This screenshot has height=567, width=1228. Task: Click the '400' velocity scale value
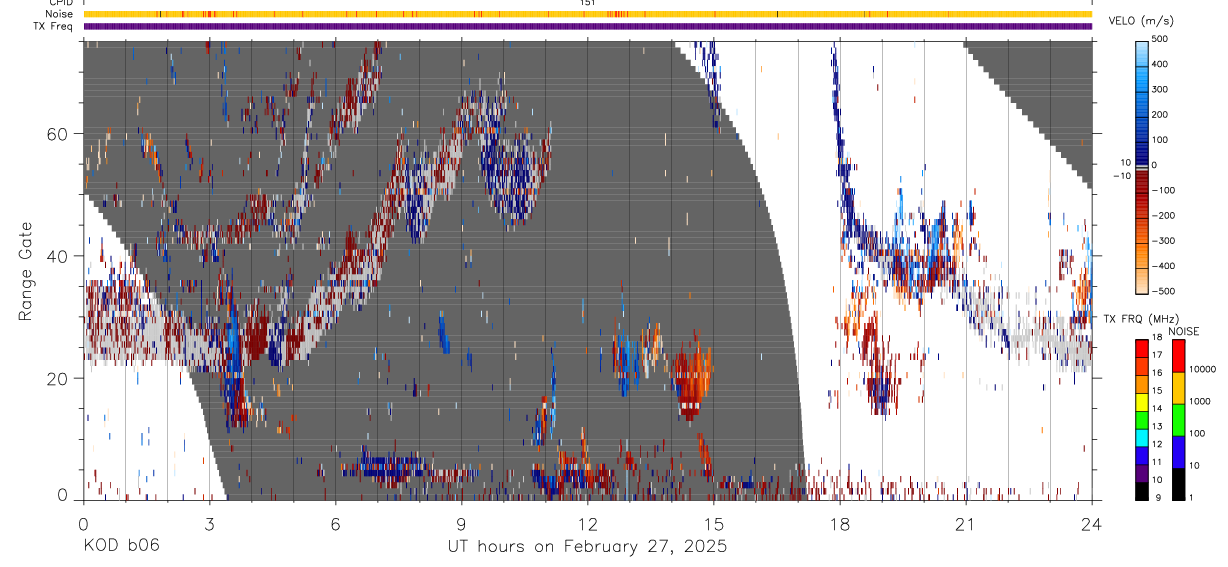[1160, 64]
